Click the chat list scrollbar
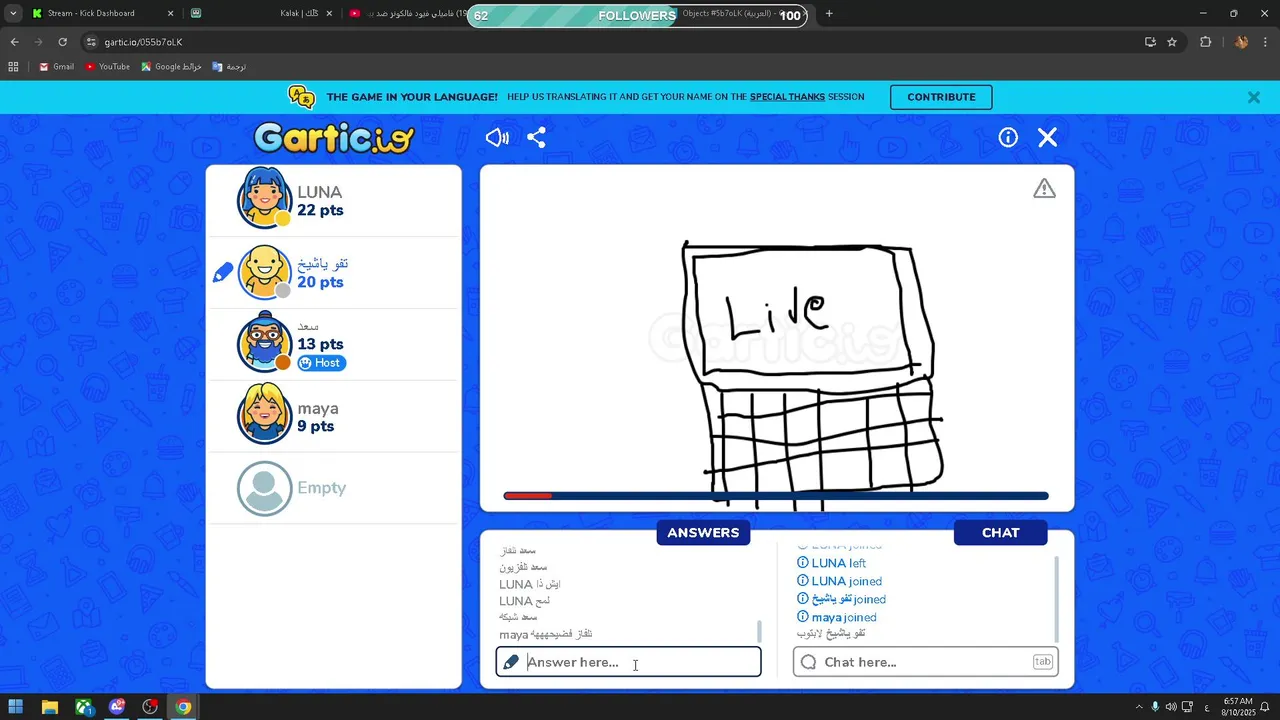1280x720 pixels. point(1056,598)
